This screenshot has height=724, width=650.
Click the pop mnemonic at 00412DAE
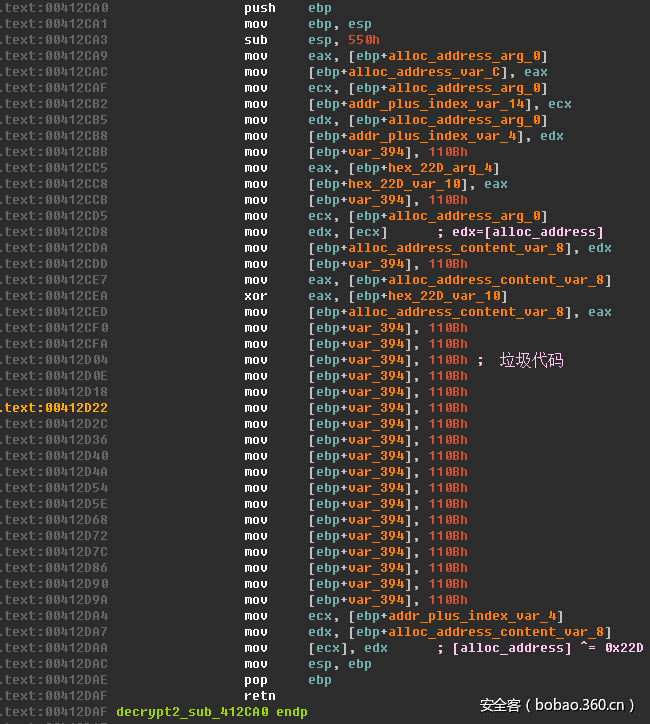click(x=255, y=680)
